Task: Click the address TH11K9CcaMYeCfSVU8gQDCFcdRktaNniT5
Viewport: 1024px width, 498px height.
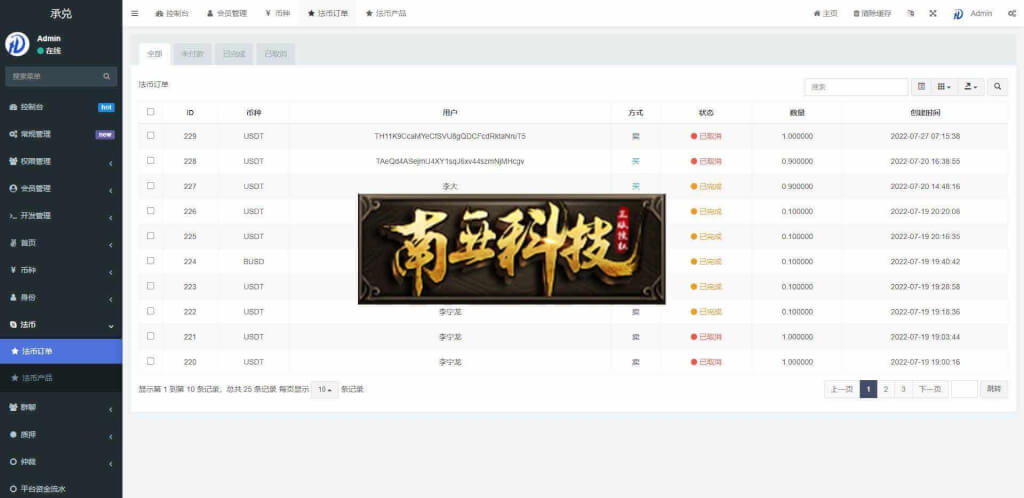Action: (x=450, y=136)
